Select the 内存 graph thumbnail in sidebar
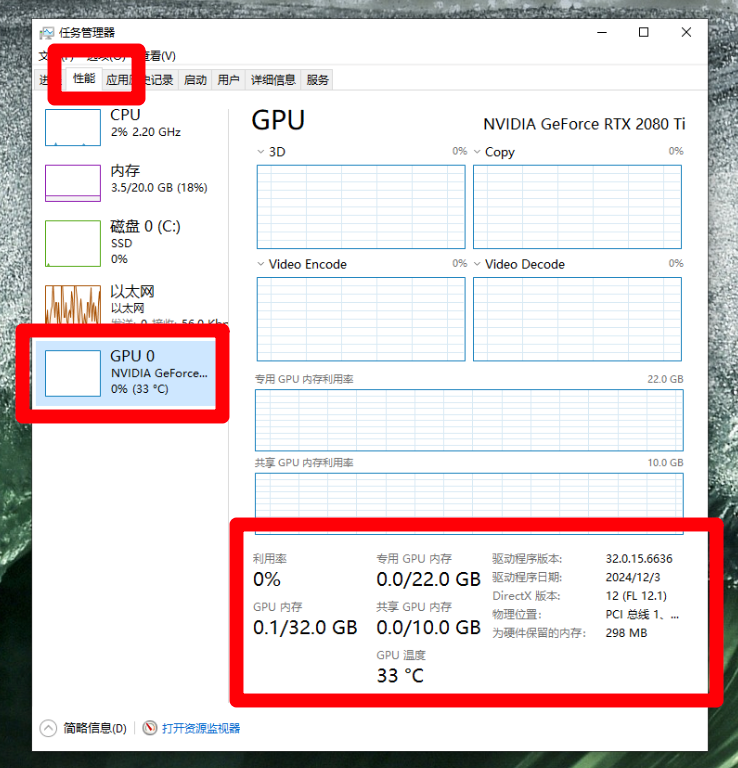This screenshot has width=738, height=768. [x=73, y=183]
